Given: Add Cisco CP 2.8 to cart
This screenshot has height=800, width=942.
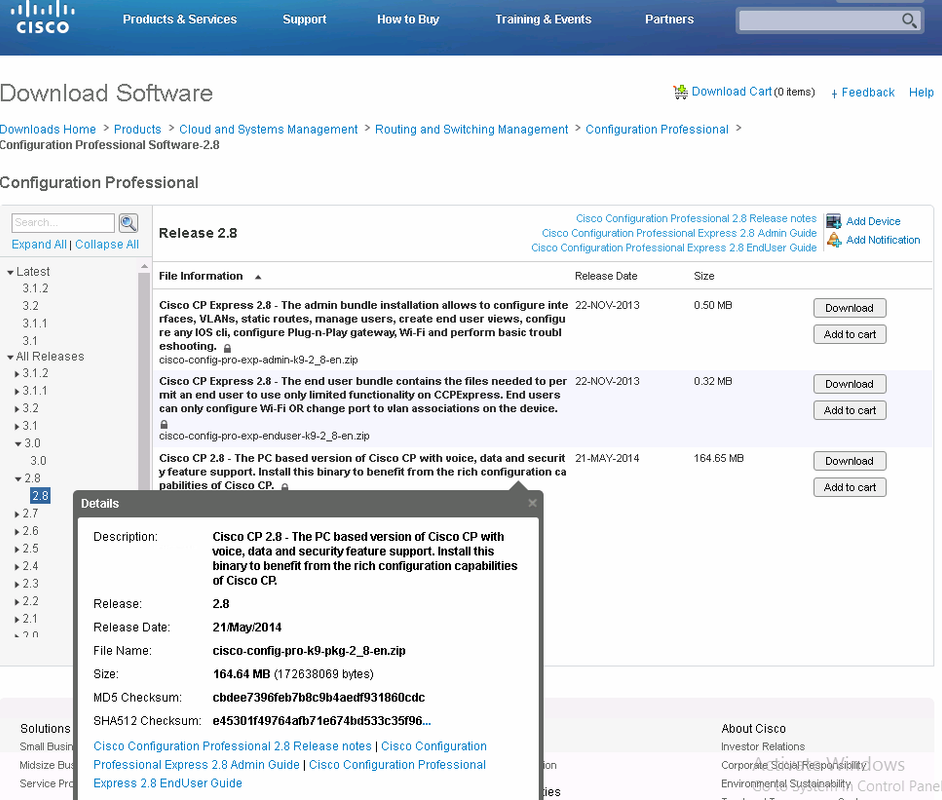Looking at the screenshot, I should (x=849, y=488).
